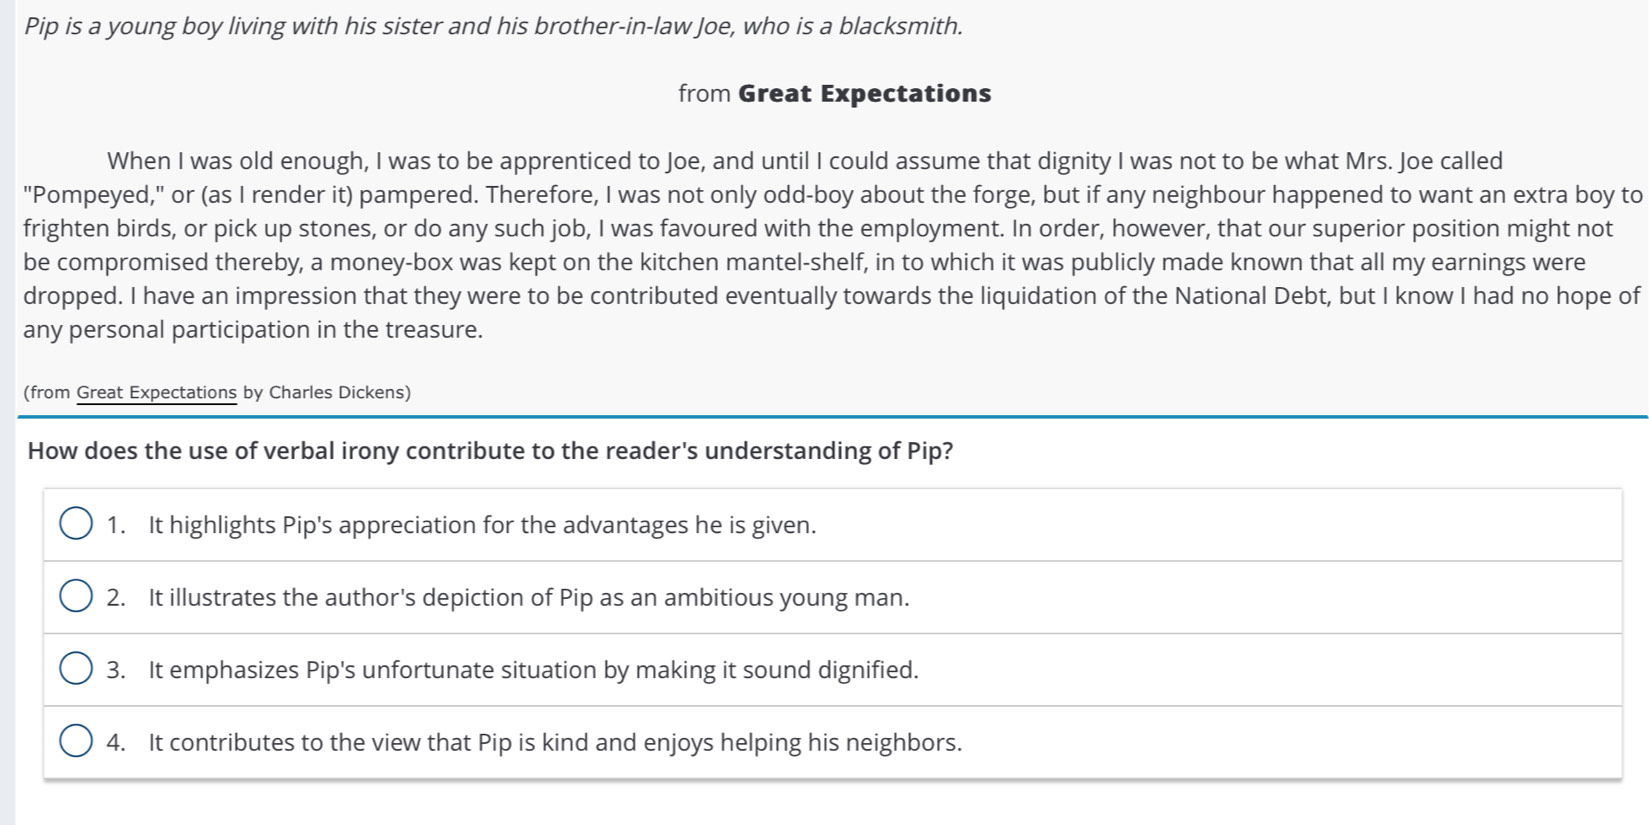This screenshot has width=1649, height=825.
Task: Click answer text about helping his neighbors
Action: [555, 743]
